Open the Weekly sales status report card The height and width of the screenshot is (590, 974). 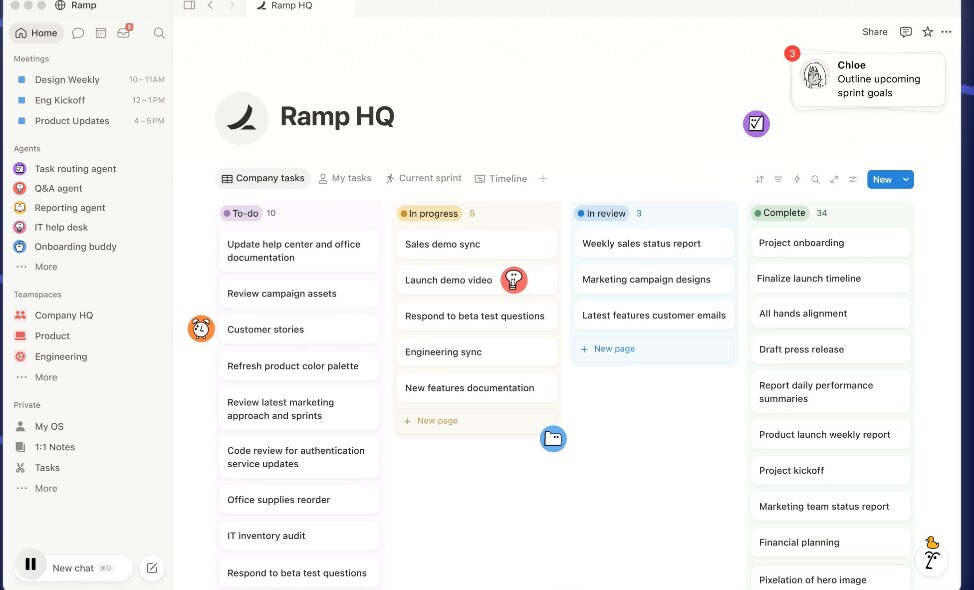(x=653, y=244)
